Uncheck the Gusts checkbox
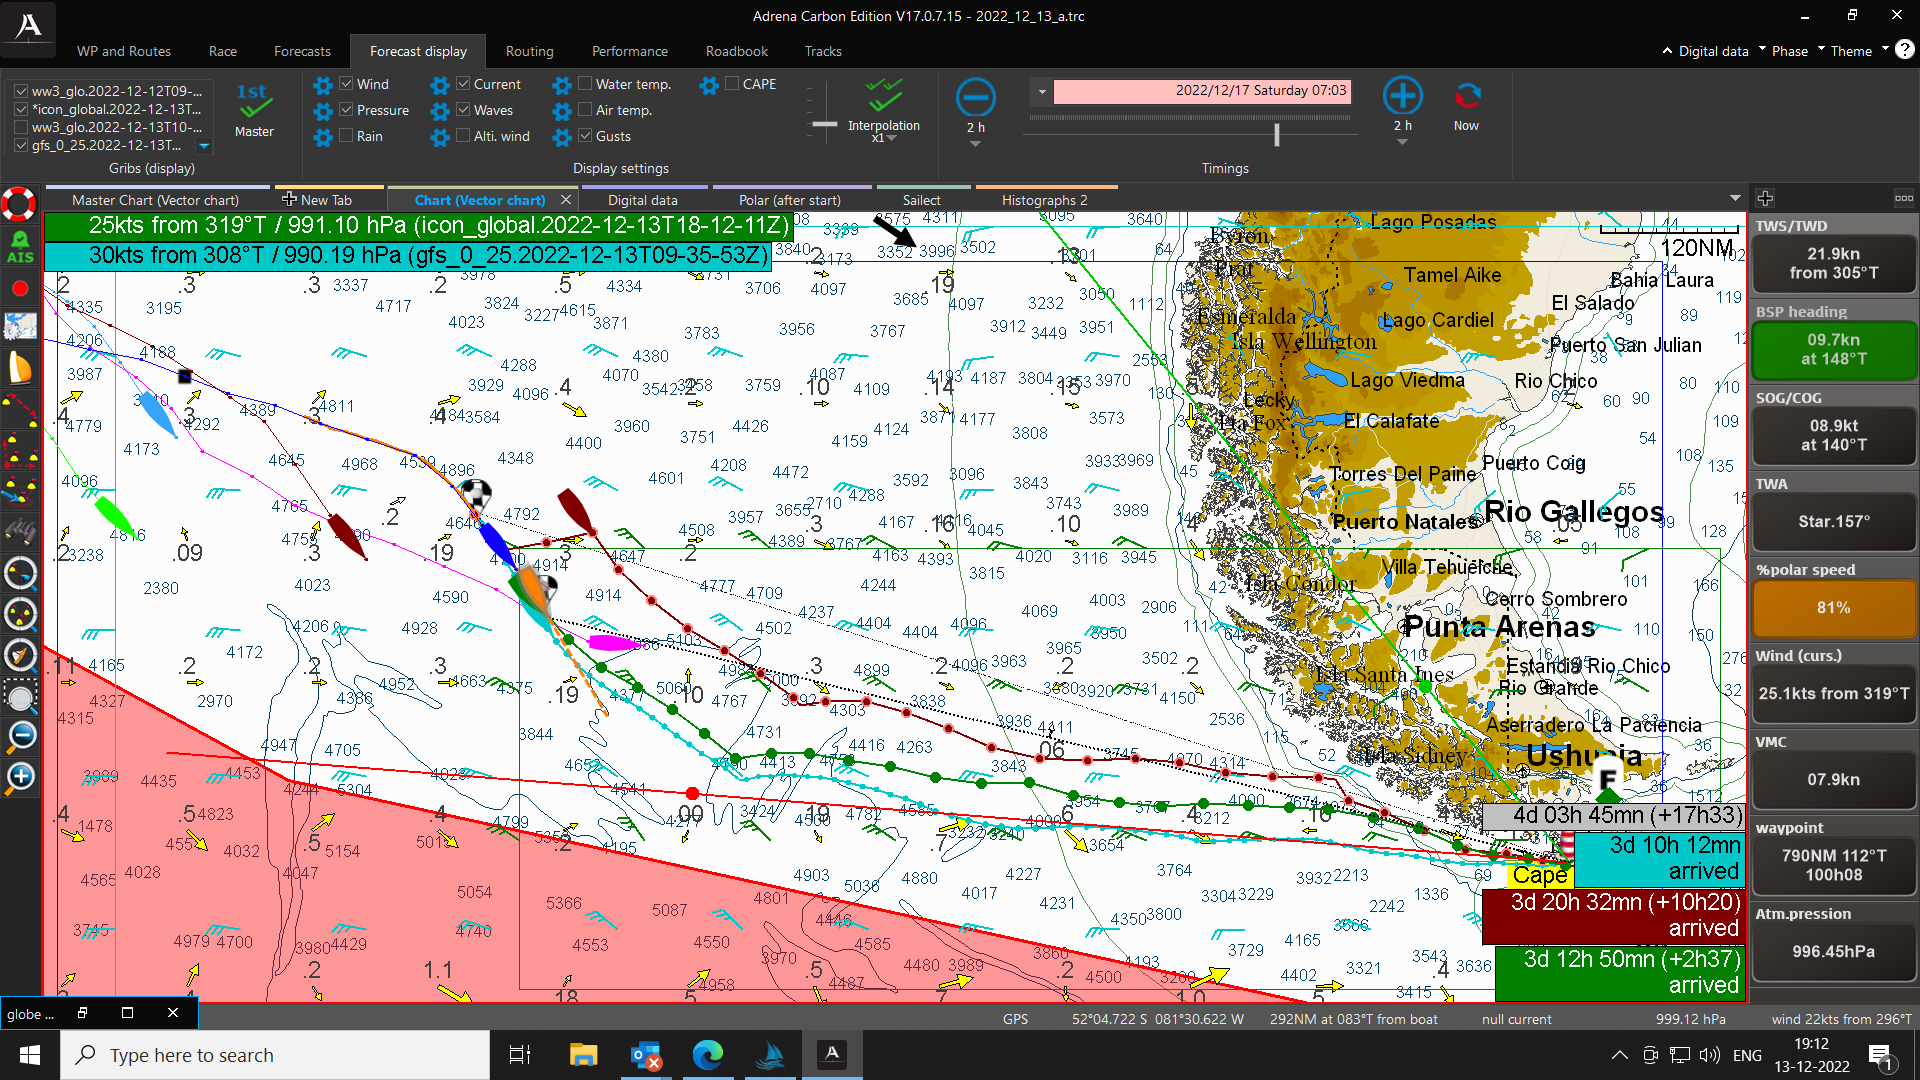The height and width of the screenshot is (1080, 1920). click(x=586, y=136)
